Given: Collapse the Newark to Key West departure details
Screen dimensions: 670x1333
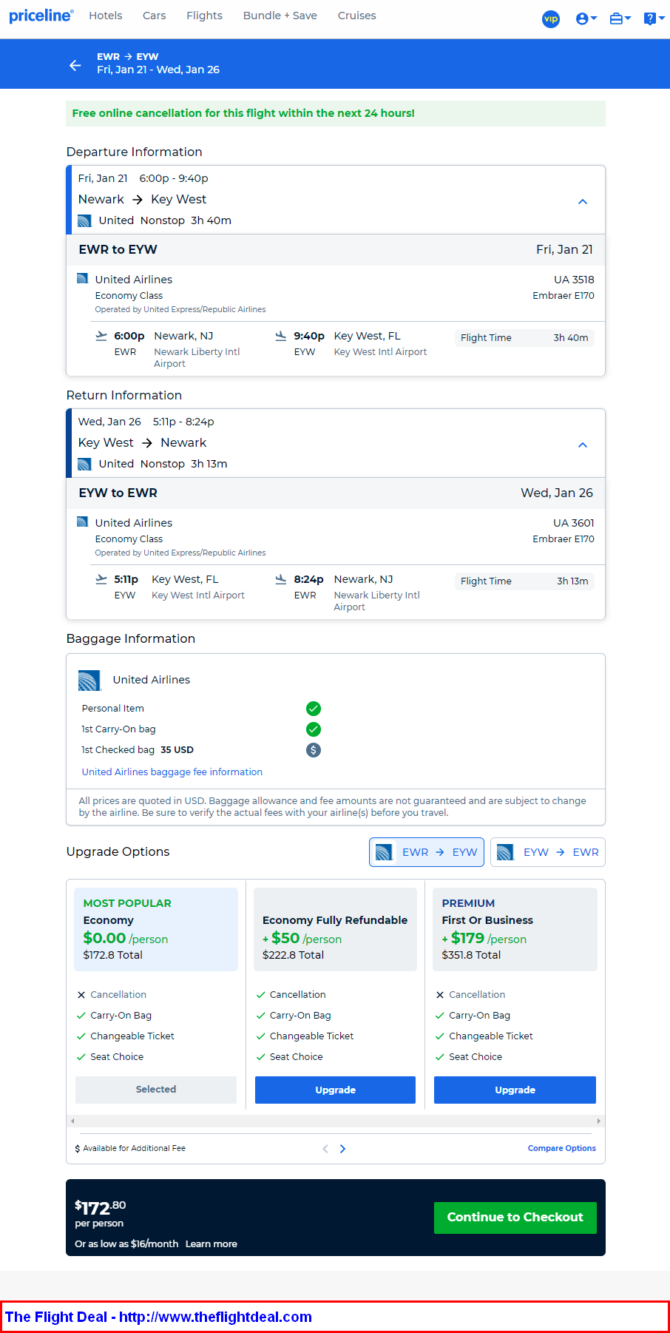Looking at the screenshot, I should [583, 201].
